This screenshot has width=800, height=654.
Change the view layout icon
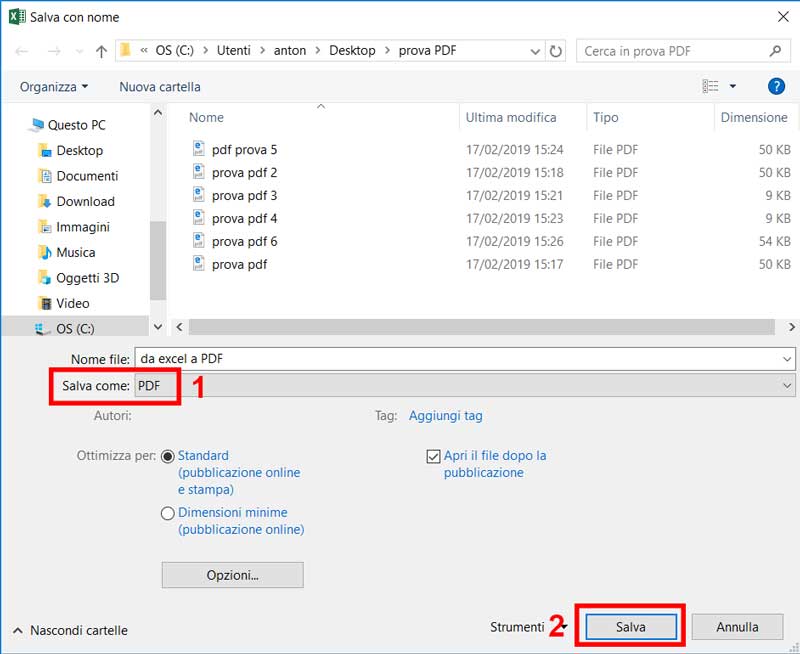710,86
